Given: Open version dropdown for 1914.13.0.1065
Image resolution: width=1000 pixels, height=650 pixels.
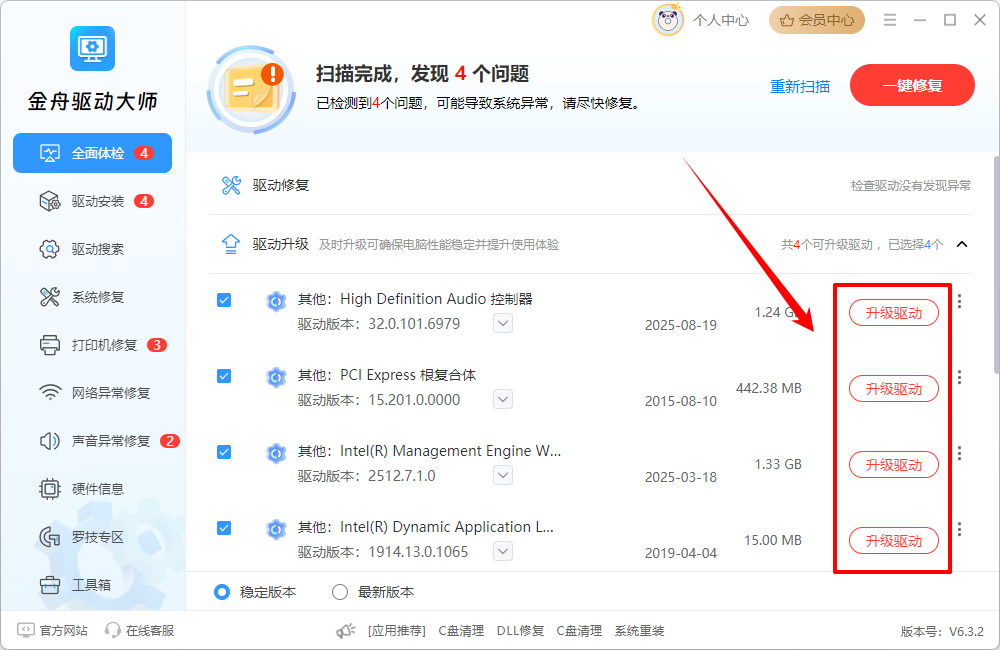Looking at the screenshot, I should 503,551.
